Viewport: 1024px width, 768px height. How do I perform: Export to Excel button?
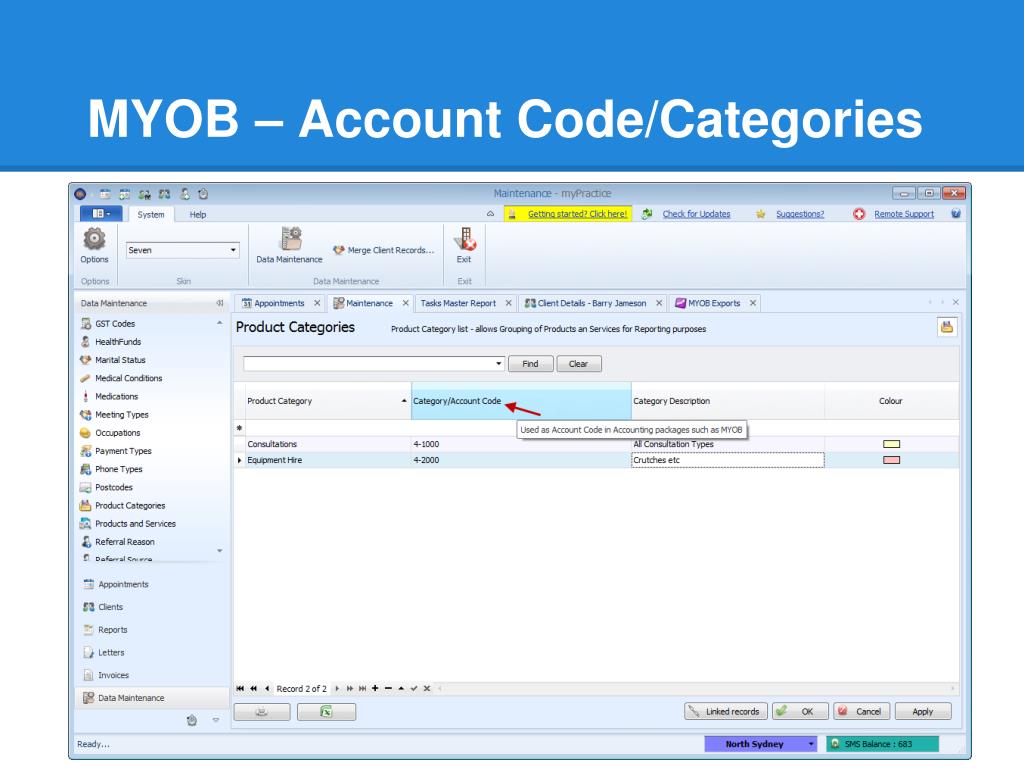coord(327,712)
